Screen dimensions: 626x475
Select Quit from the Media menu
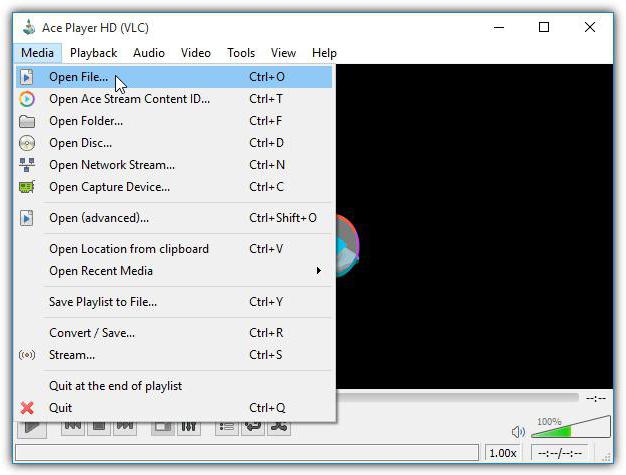(174, 408)
